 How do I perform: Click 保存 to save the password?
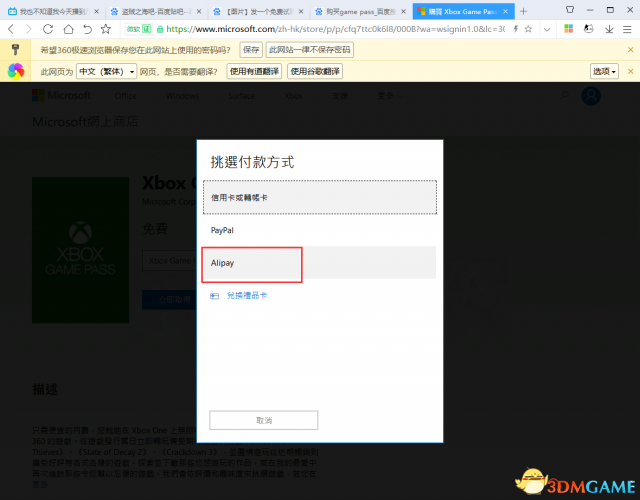(251, 50)
